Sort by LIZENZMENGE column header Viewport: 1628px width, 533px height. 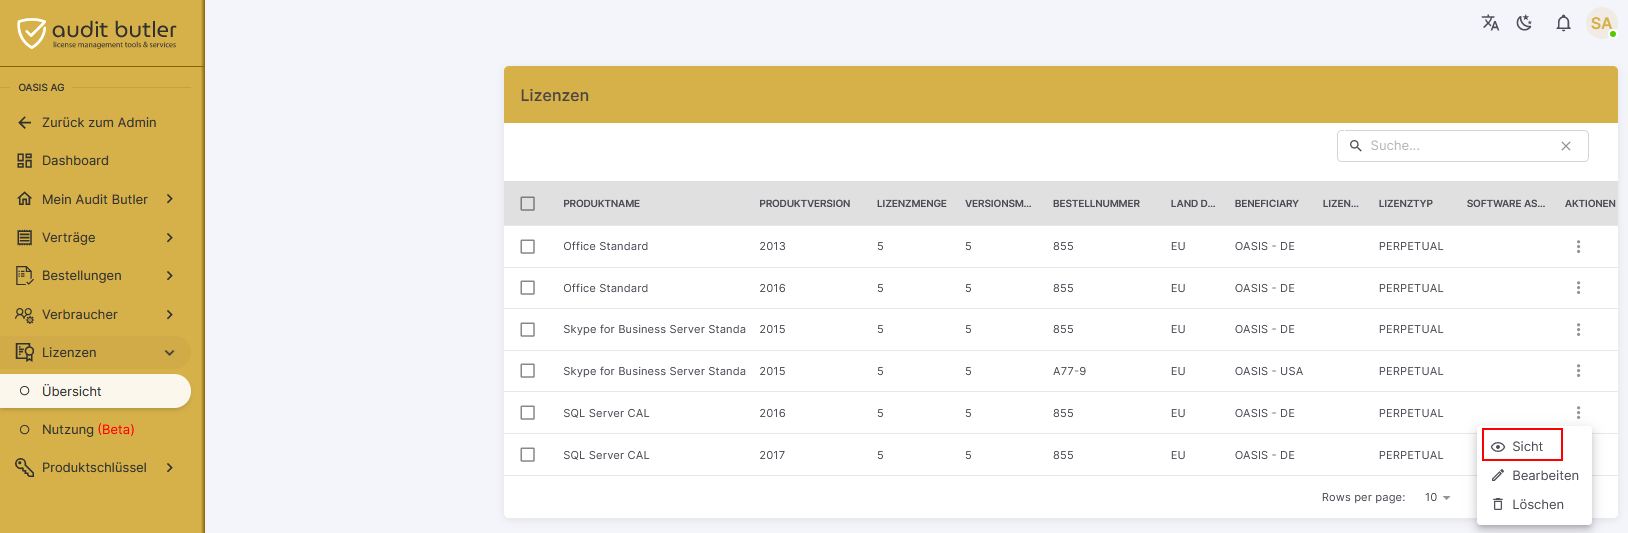(911, 204)
